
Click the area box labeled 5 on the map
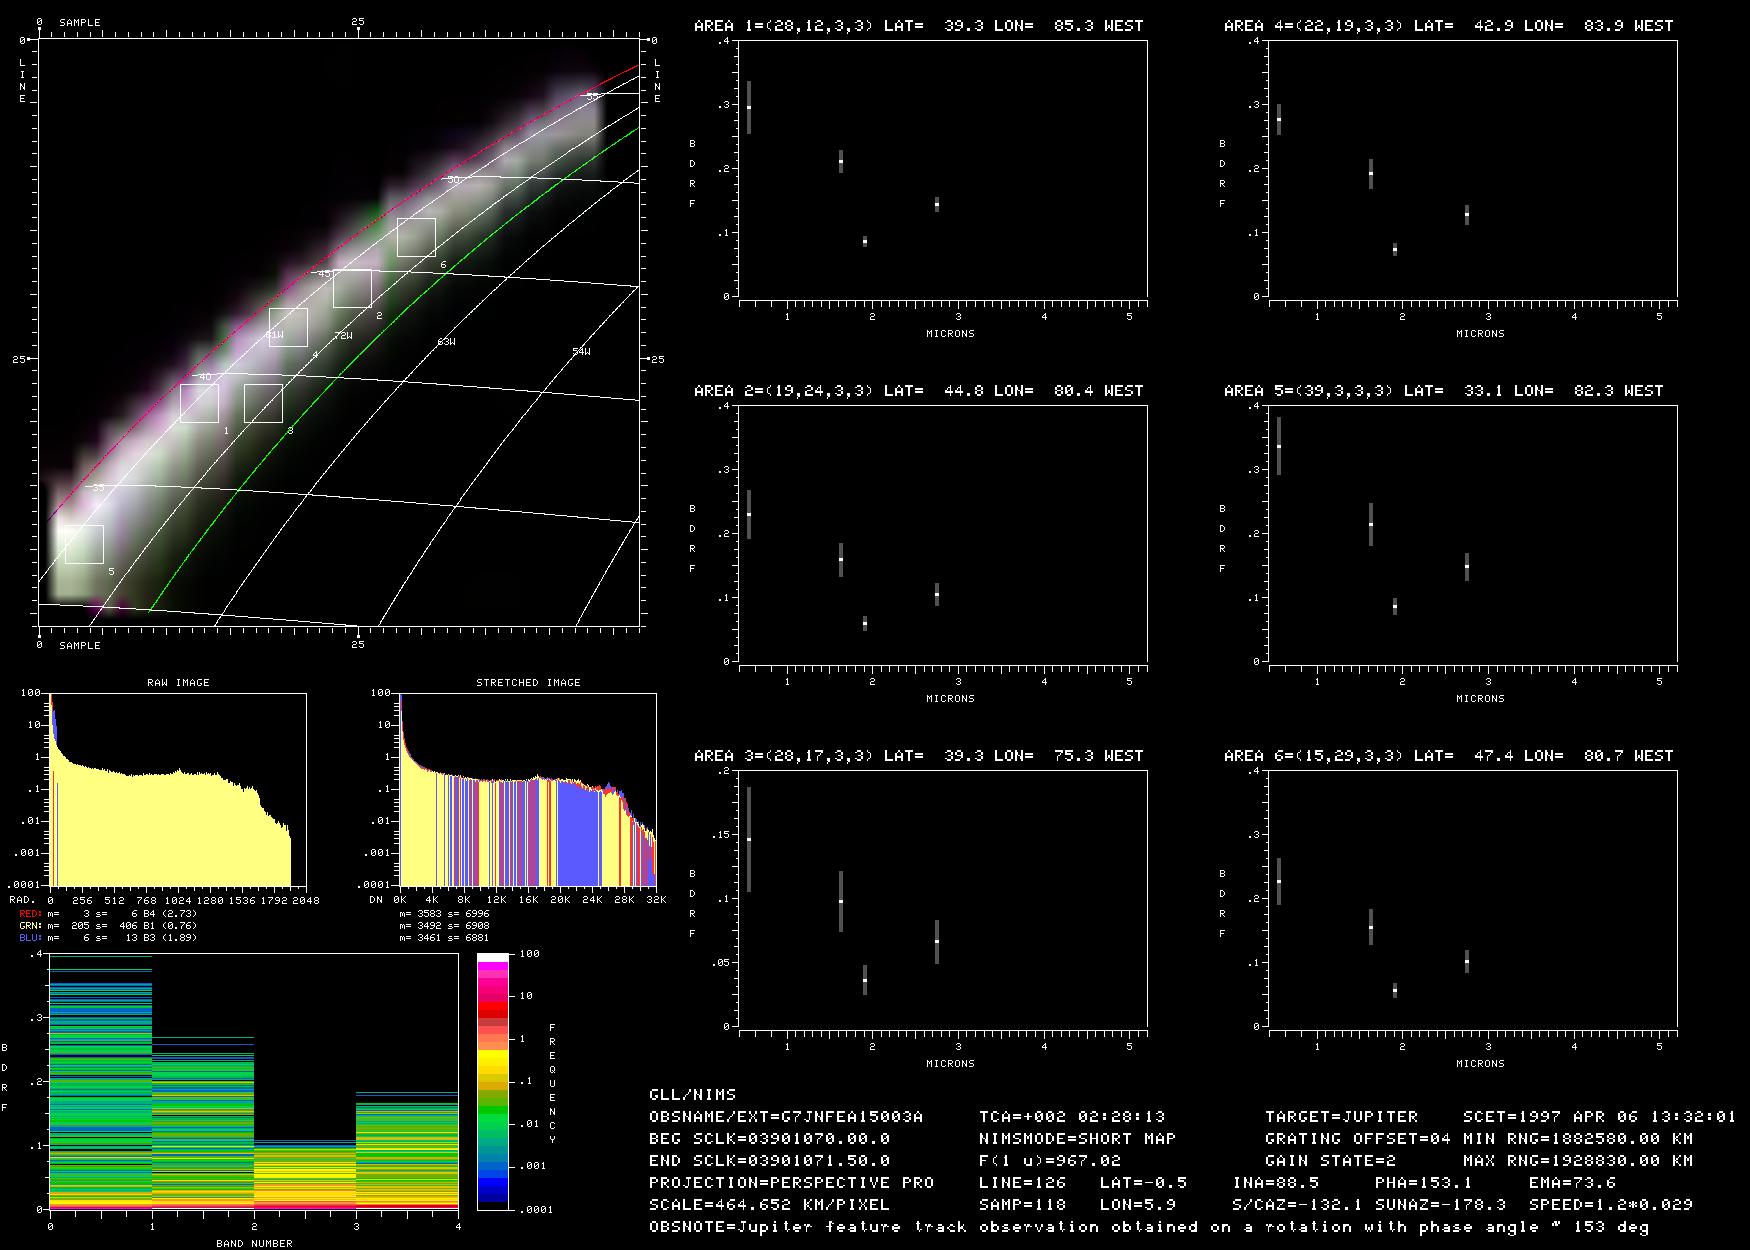pyautogui.click(x=84, y=544)
